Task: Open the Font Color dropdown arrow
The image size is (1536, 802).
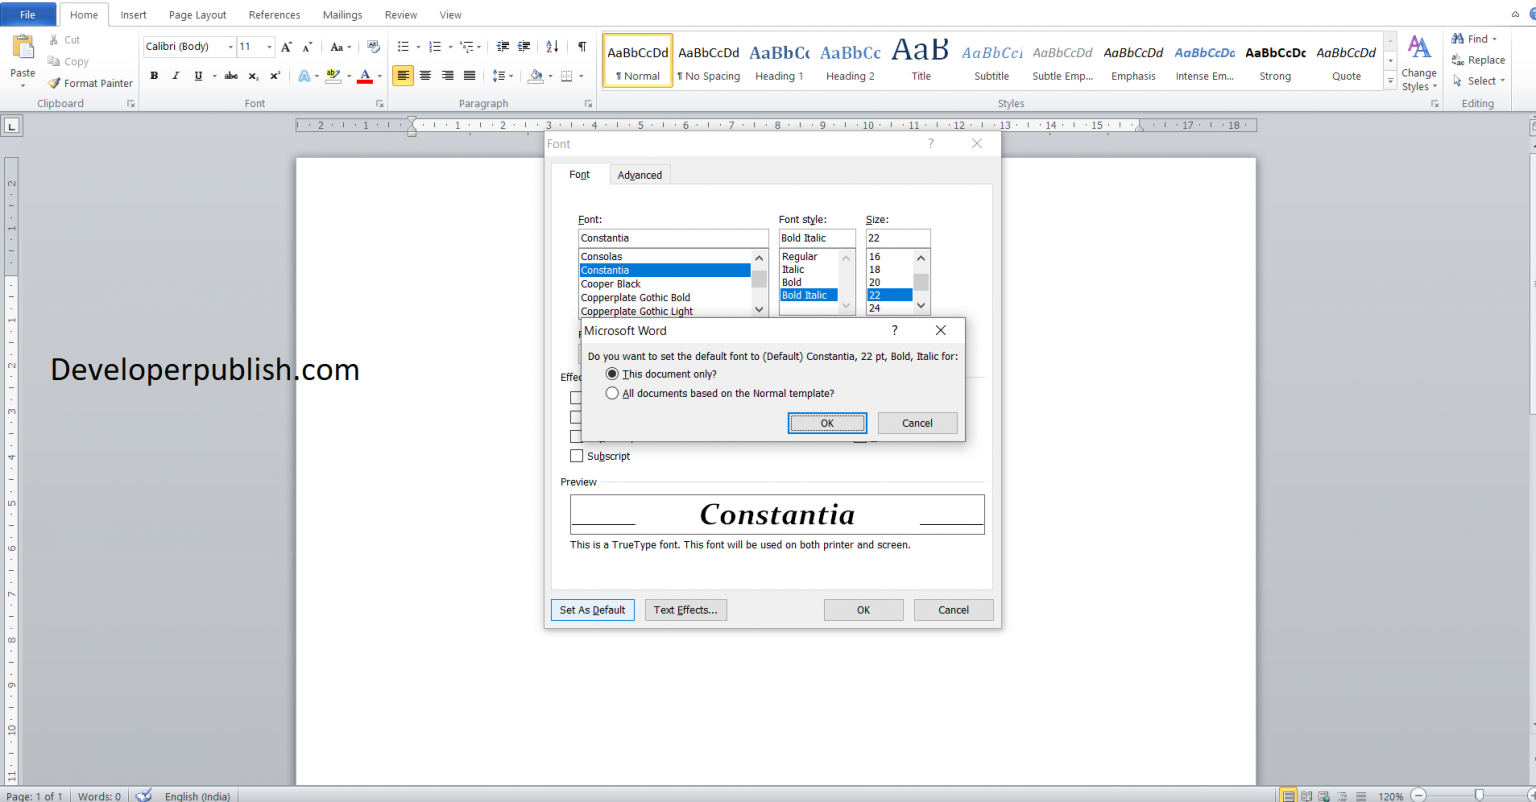Action: click(378, 75)
